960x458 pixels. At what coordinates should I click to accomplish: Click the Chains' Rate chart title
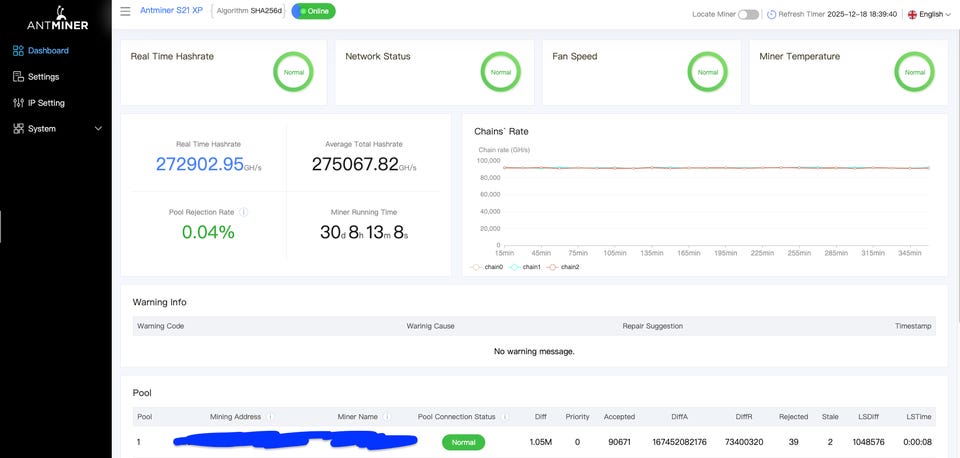coord(501,131)
